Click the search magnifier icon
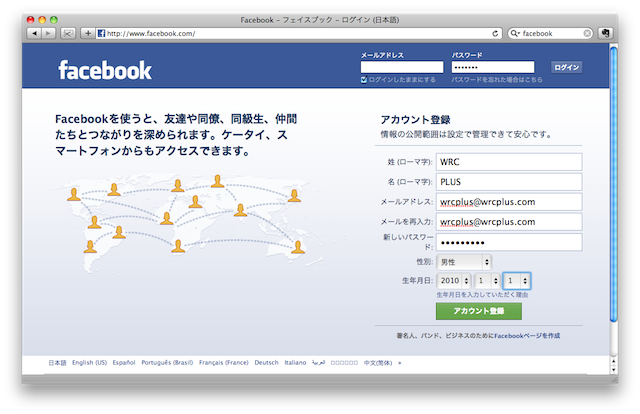640x414 pixels. [x=514, y=33]
